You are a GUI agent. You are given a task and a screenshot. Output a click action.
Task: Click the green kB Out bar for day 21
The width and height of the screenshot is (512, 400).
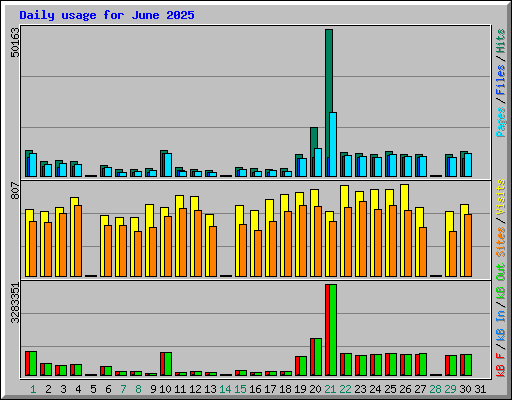(x=333, y=330)
